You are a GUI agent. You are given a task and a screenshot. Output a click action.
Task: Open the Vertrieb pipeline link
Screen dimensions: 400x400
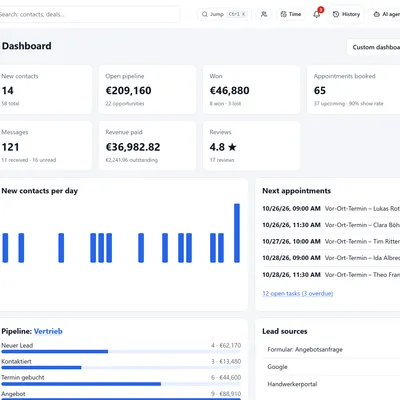[x=48, y=331]
